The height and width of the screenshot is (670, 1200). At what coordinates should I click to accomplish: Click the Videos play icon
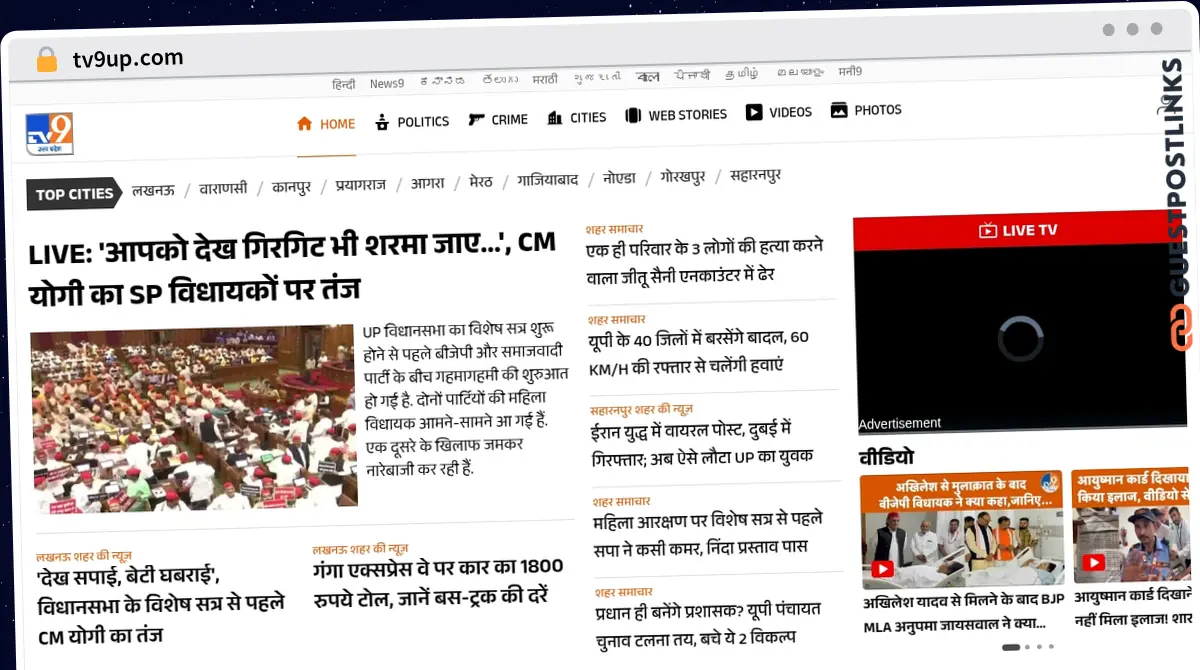(754, 112)
